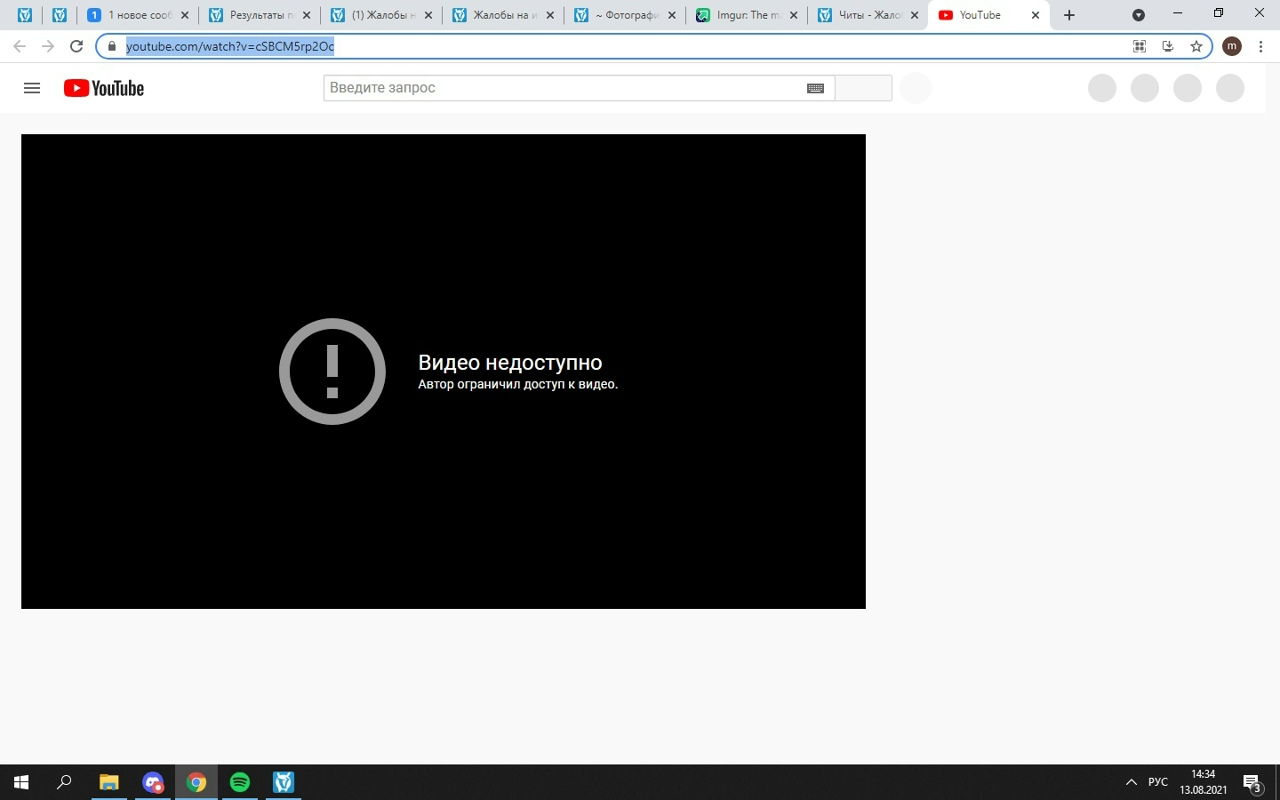Click the QR code icon in address bar
Screen dimensions: 1280x800
click(1139, 46)
